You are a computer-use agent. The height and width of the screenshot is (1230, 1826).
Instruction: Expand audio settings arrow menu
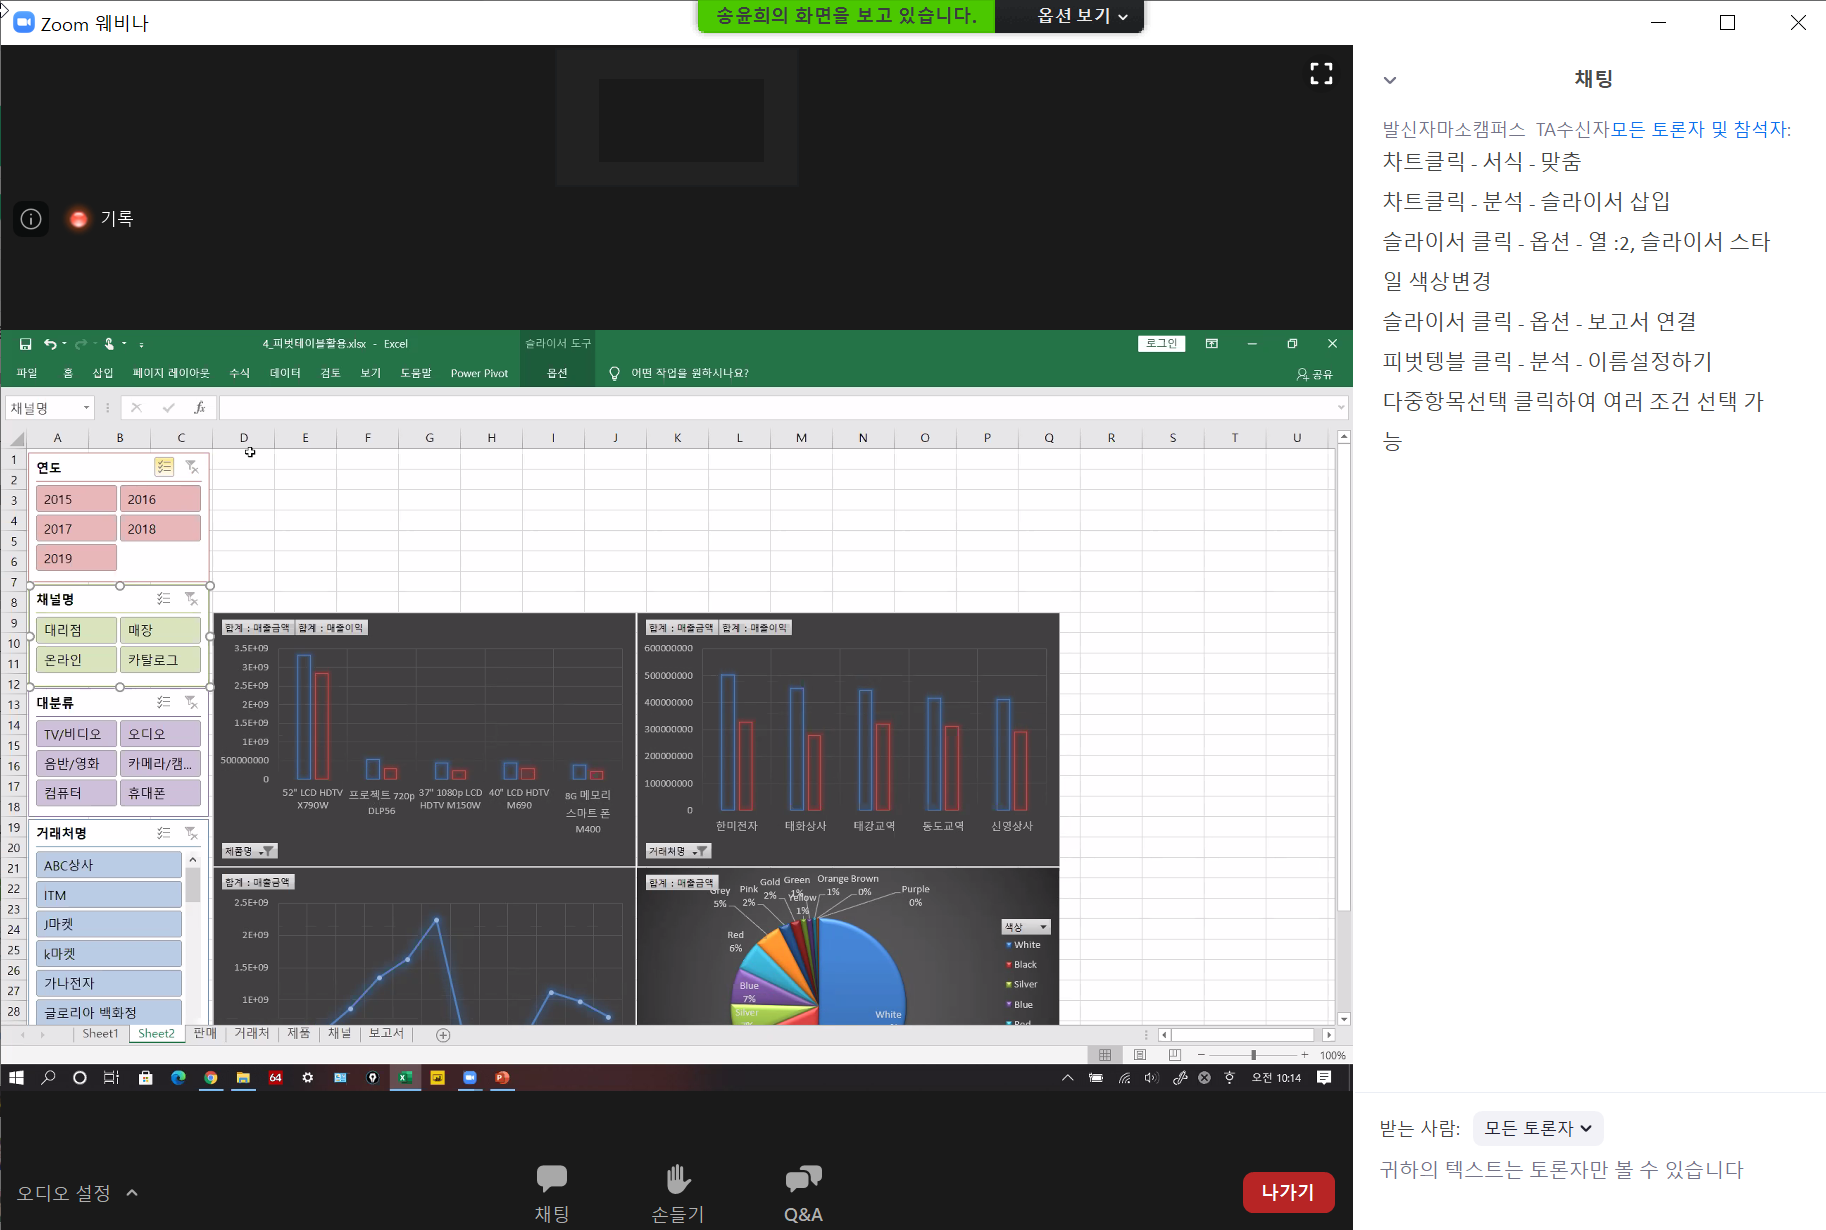tap(132, 1192)
